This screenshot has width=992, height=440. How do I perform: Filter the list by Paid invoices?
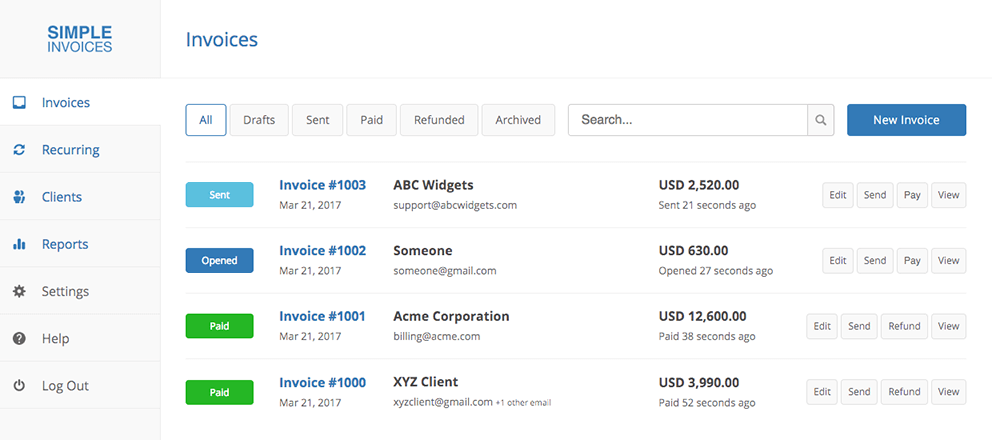click(x=372, y=120)
